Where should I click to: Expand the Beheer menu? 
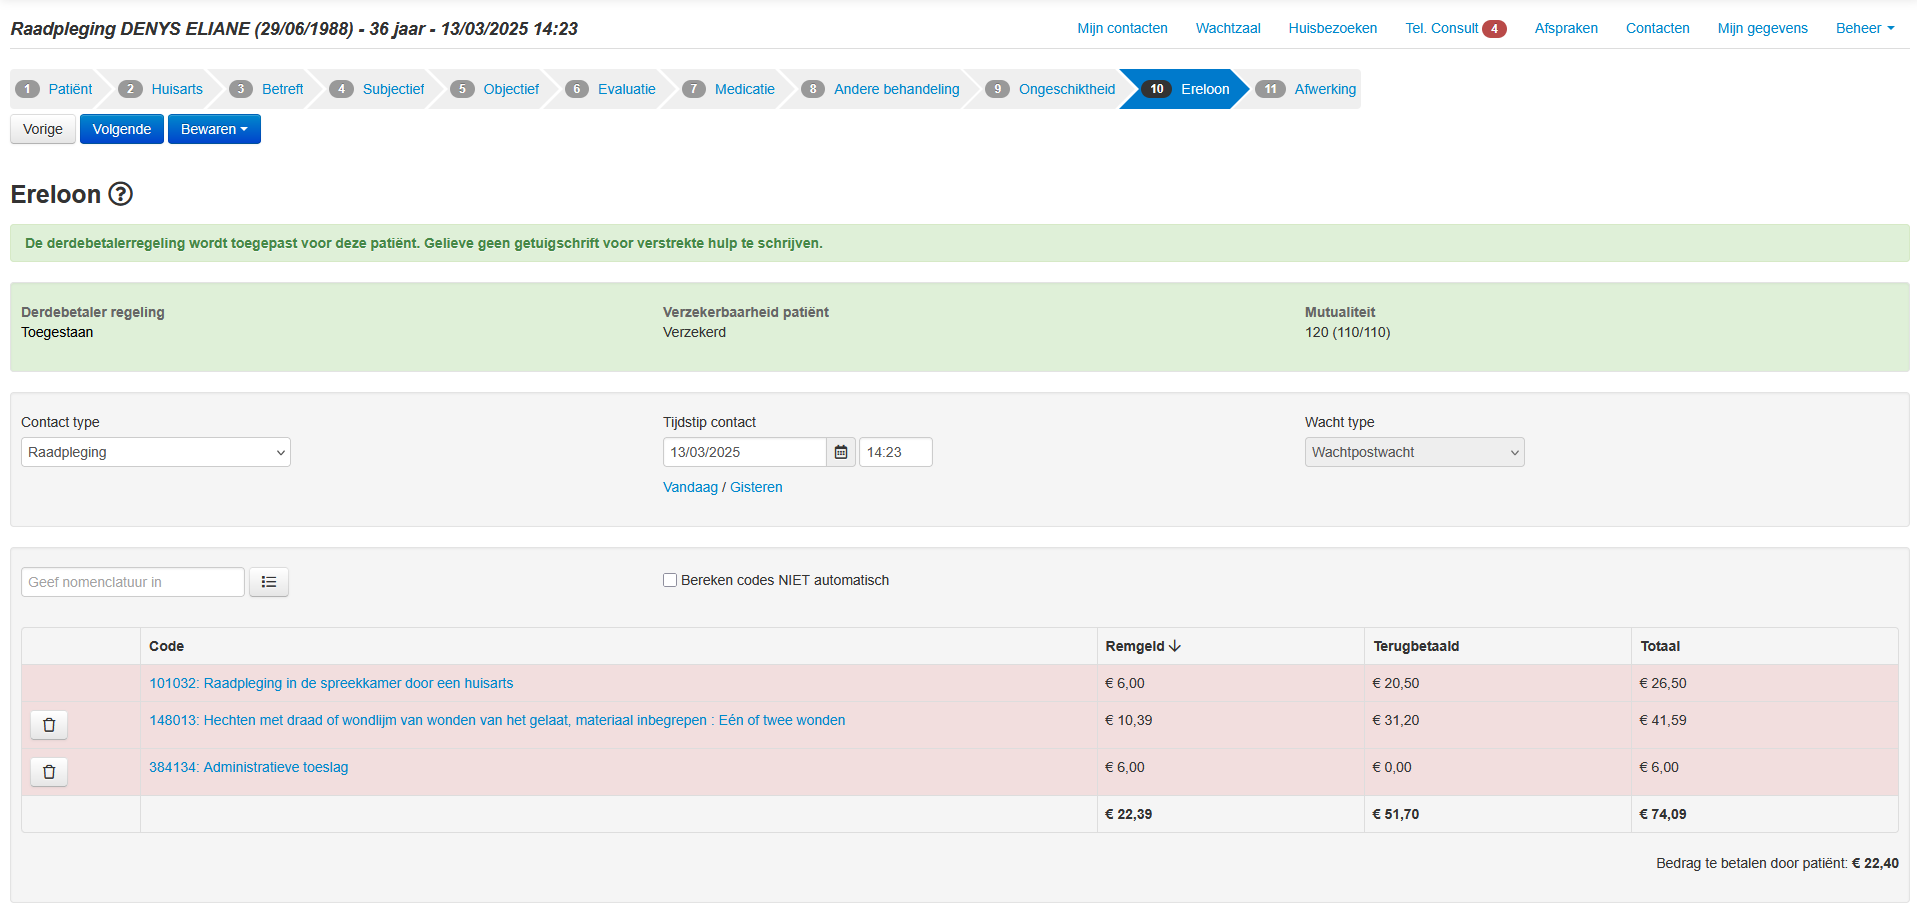(x=1865, y=28)
